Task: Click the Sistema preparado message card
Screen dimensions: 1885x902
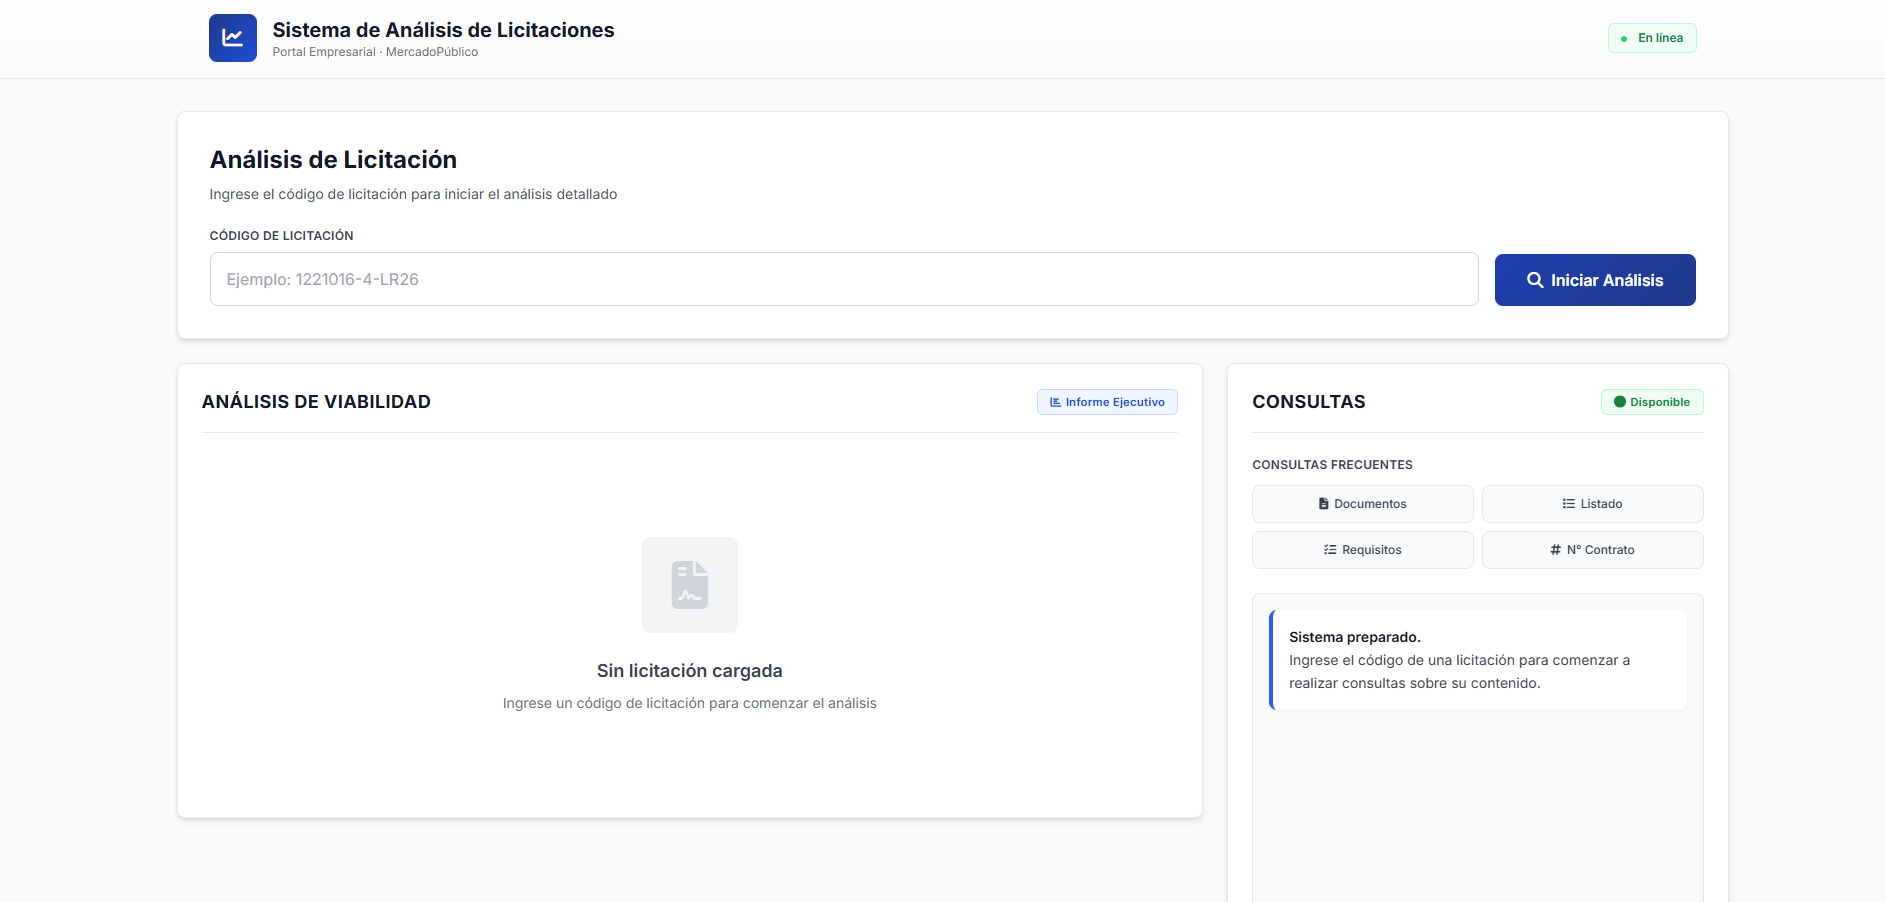Action: (x=1477, y=660)
